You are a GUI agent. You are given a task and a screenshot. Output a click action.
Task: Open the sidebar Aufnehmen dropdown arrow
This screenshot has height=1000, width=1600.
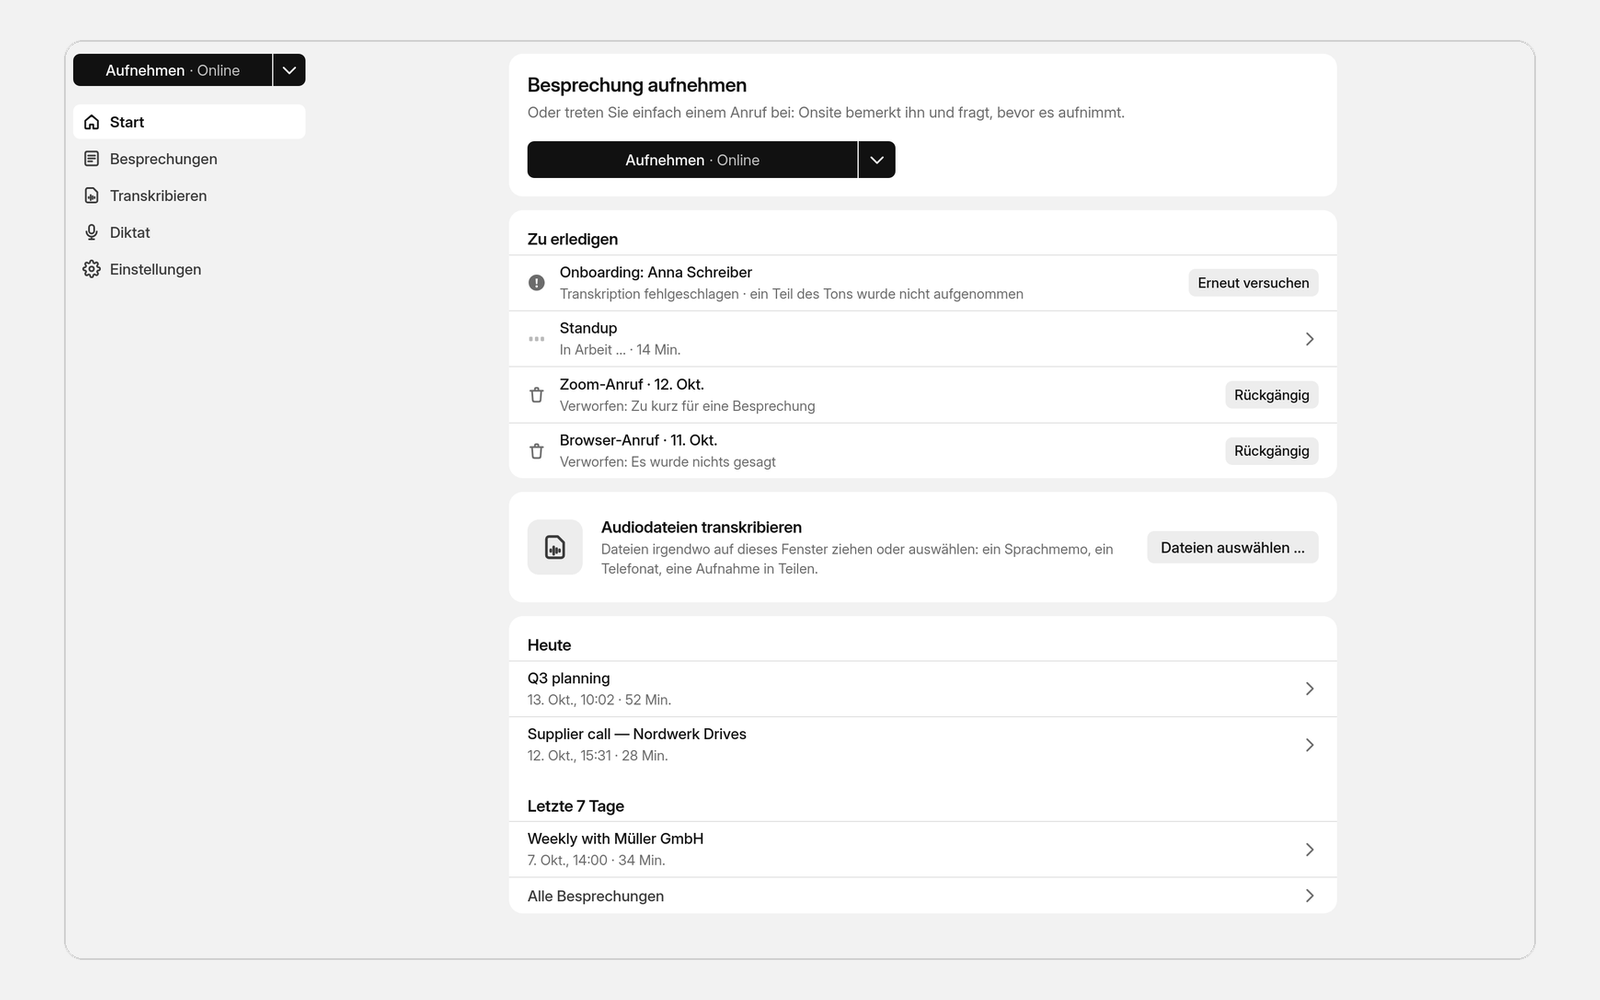click(289, 70)
